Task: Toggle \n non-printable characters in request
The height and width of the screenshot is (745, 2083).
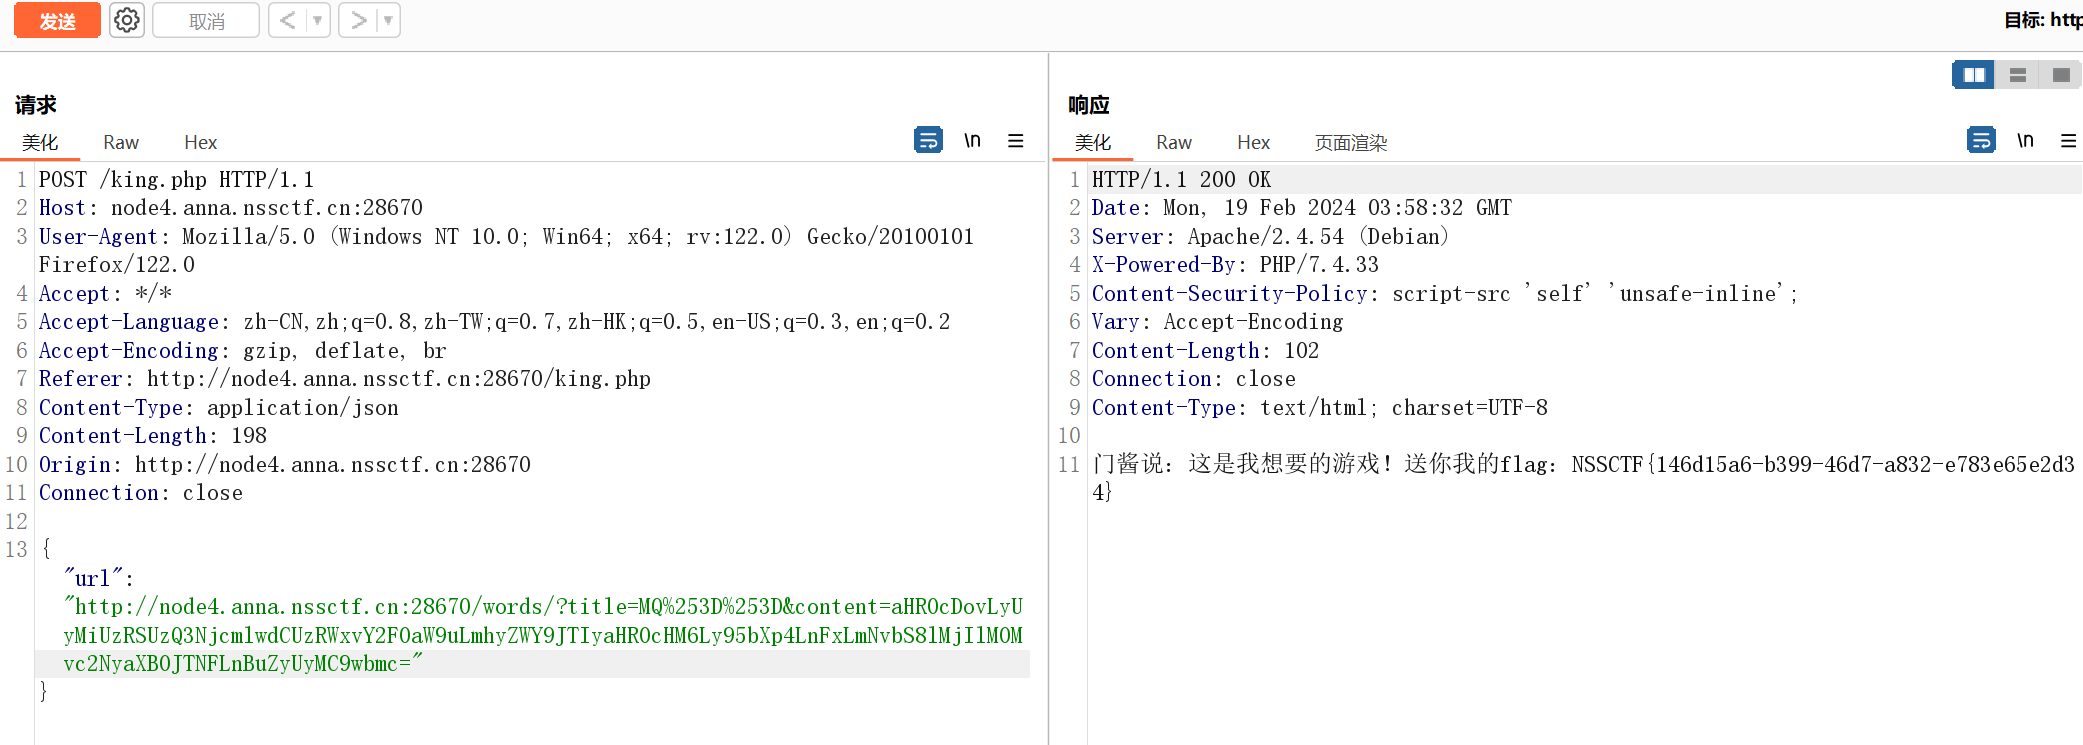Action: click(x=972, y=140)
